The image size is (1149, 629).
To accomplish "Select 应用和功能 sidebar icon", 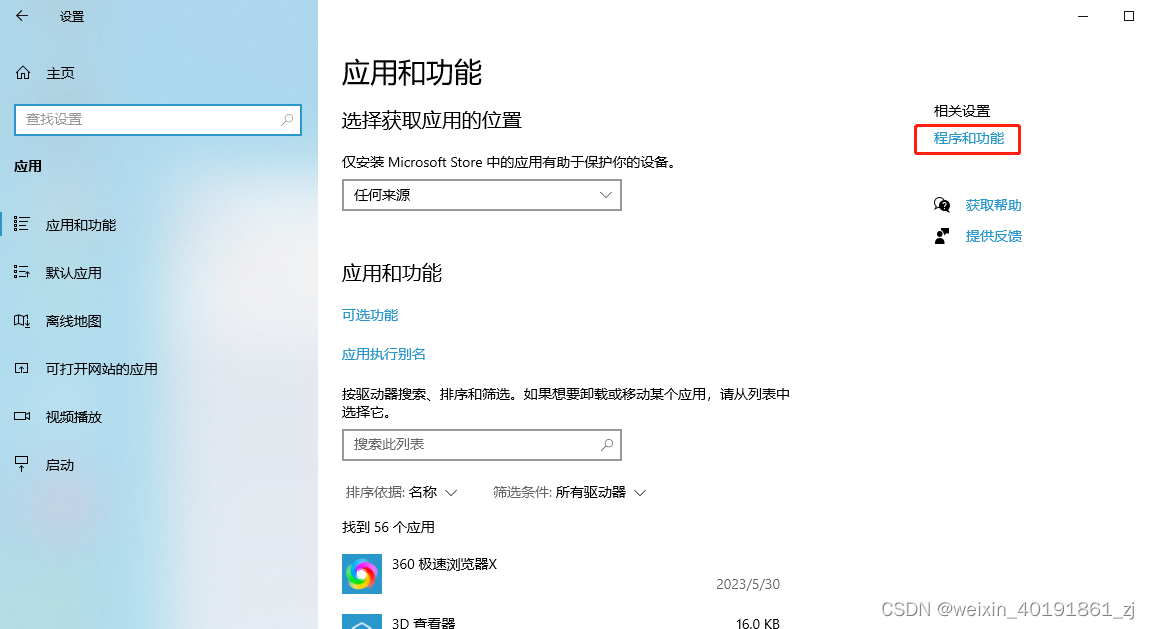I will point(21,224).
